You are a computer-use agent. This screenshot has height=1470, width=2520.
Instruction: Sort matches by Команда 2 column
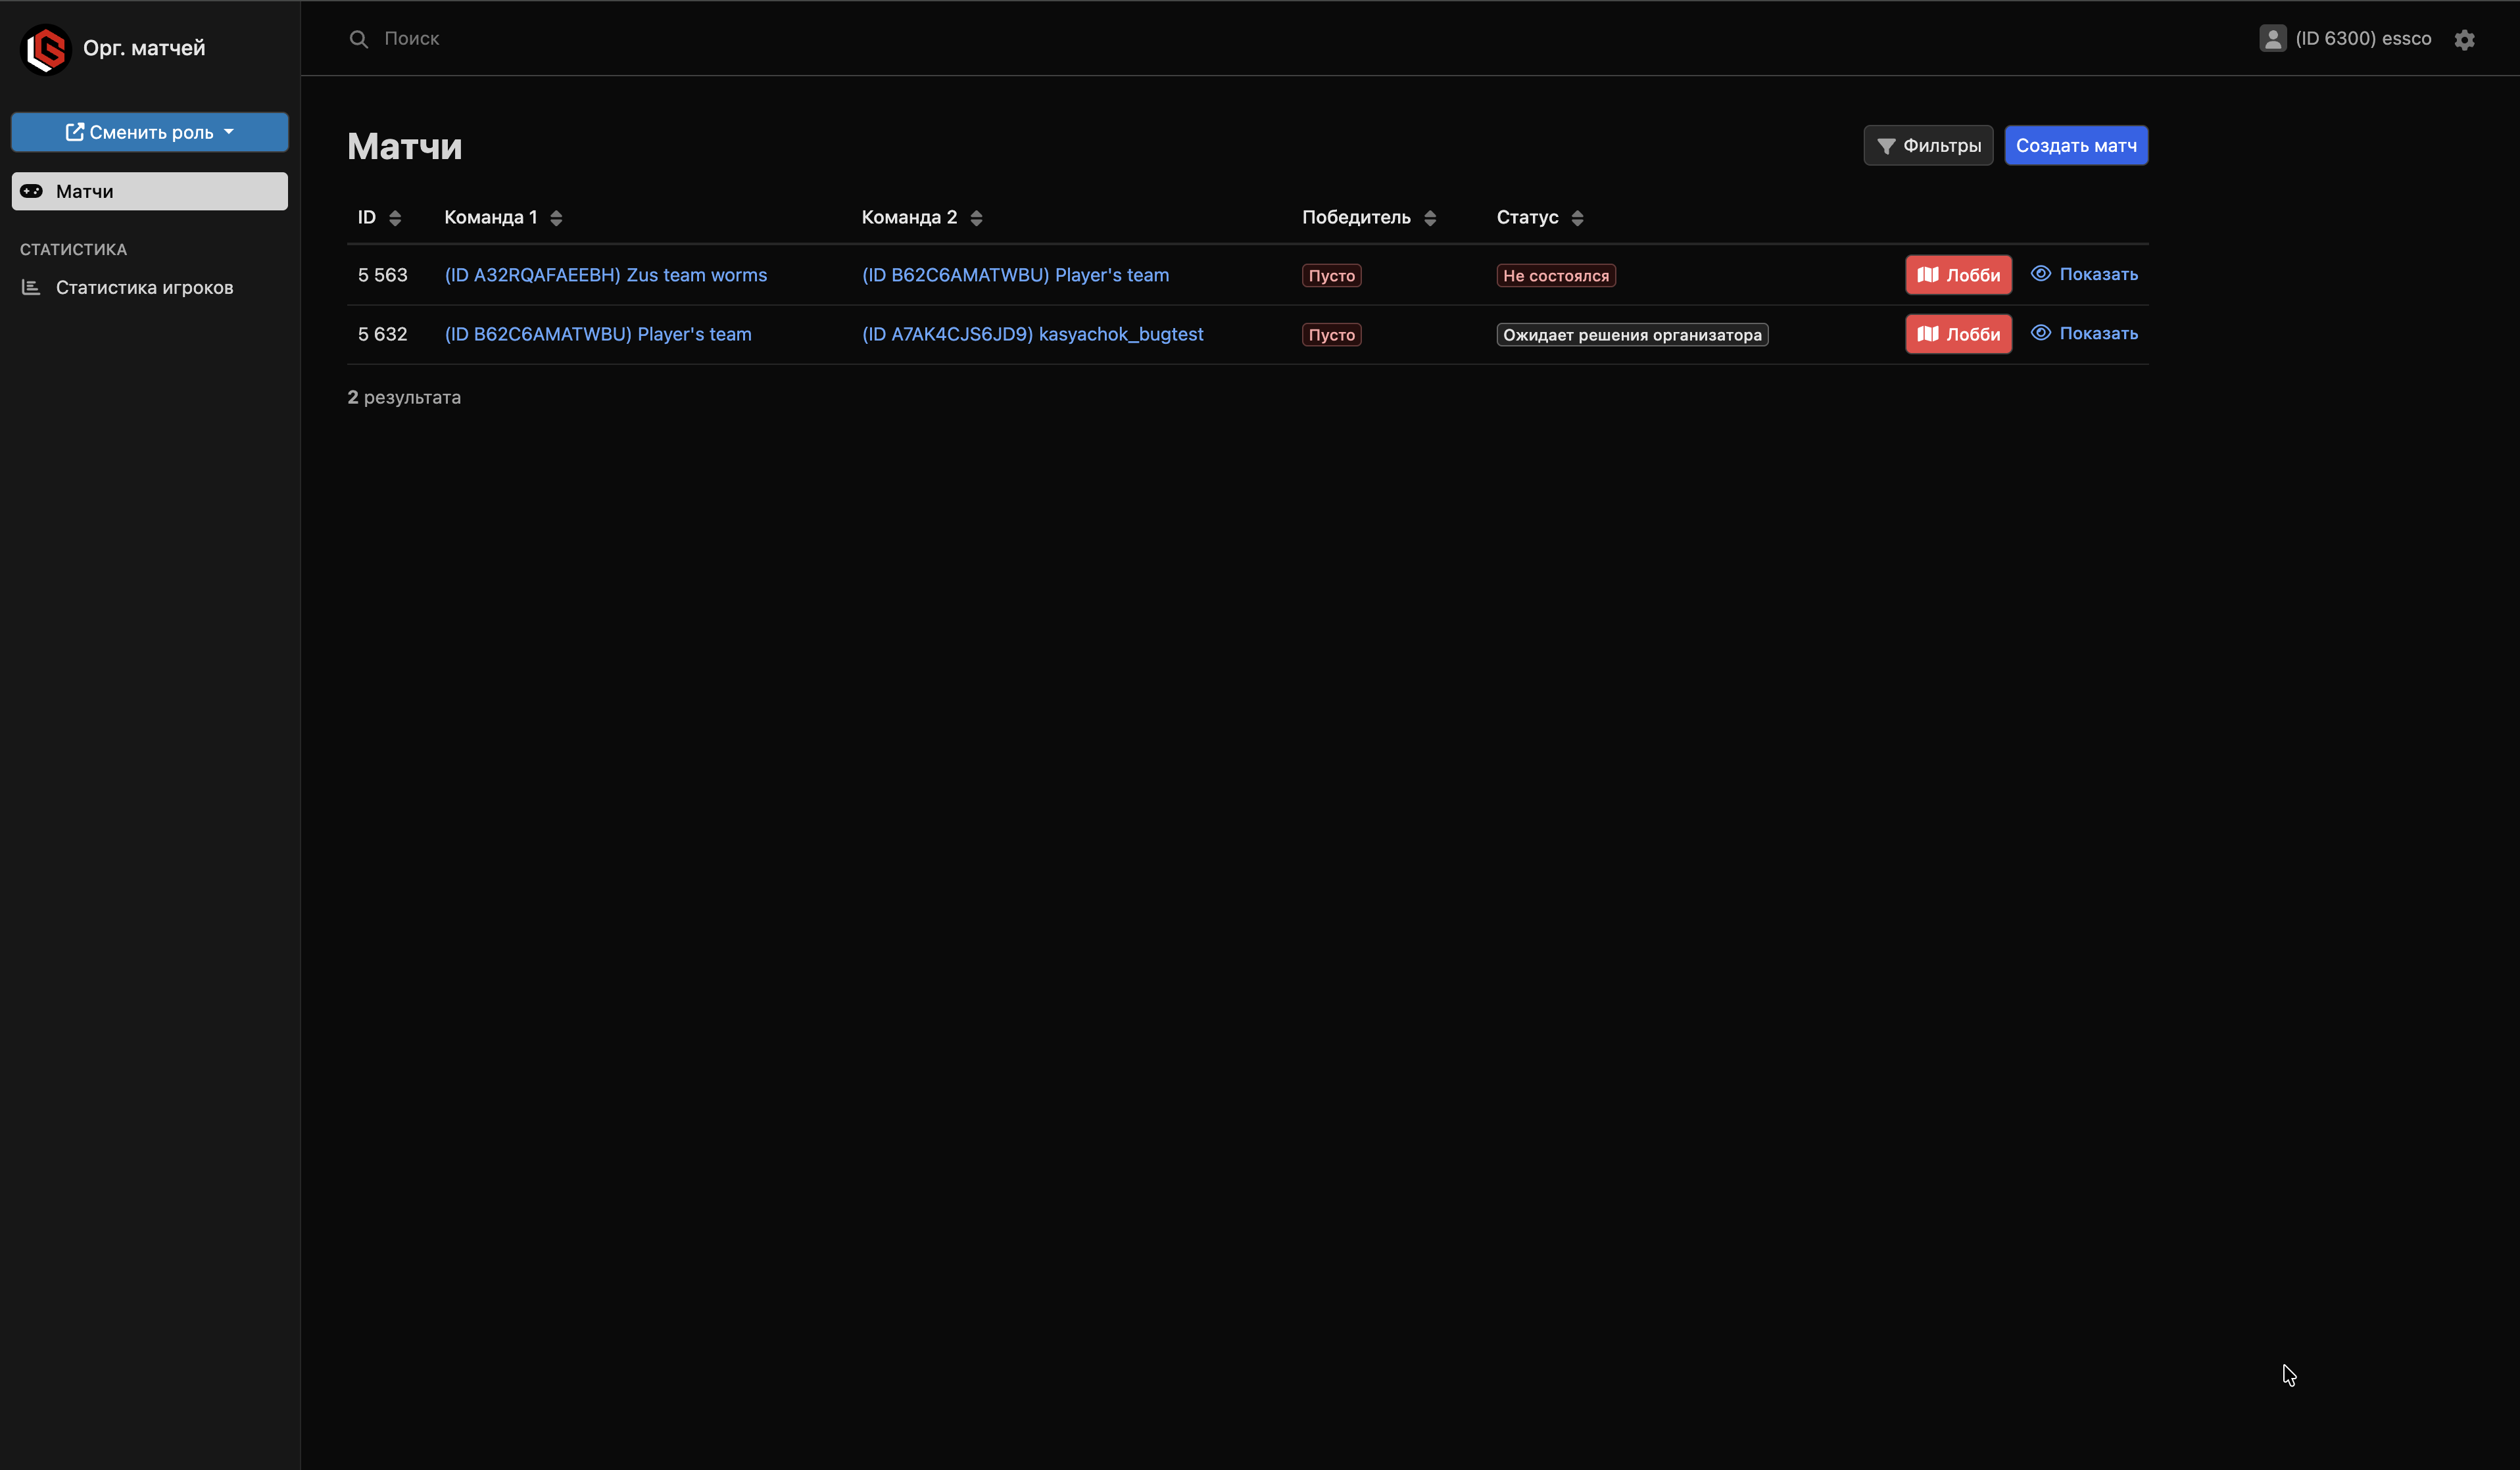click(x=976, y=218)
